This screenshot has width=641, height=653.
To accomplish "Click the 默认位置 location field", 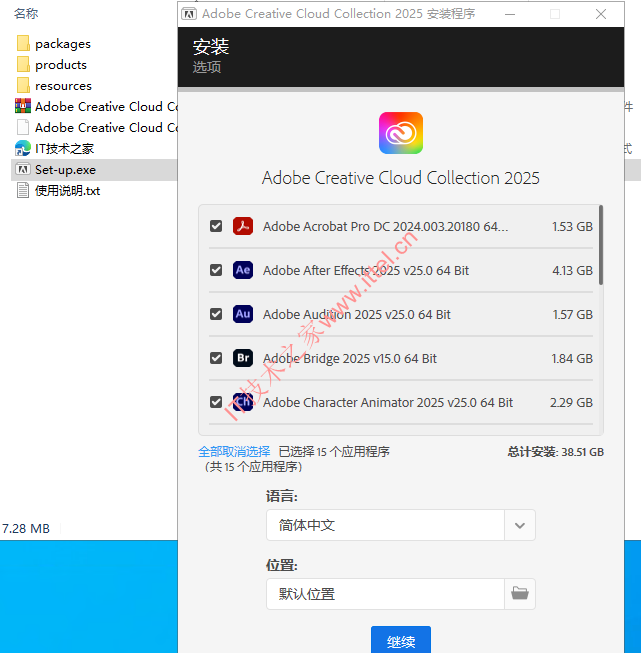I will [385, 593].
